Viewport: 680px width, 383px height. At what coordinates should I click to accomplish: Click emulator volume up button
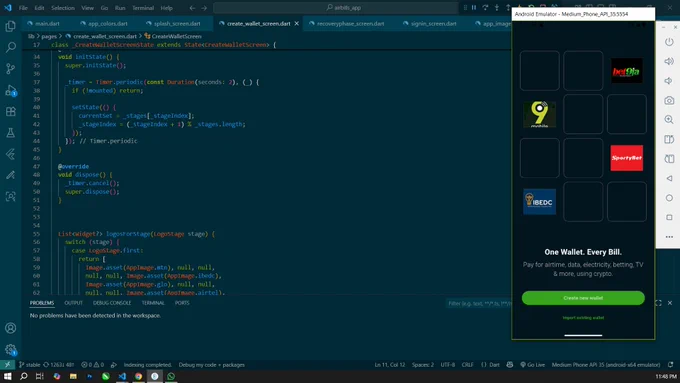click(669, 61)
